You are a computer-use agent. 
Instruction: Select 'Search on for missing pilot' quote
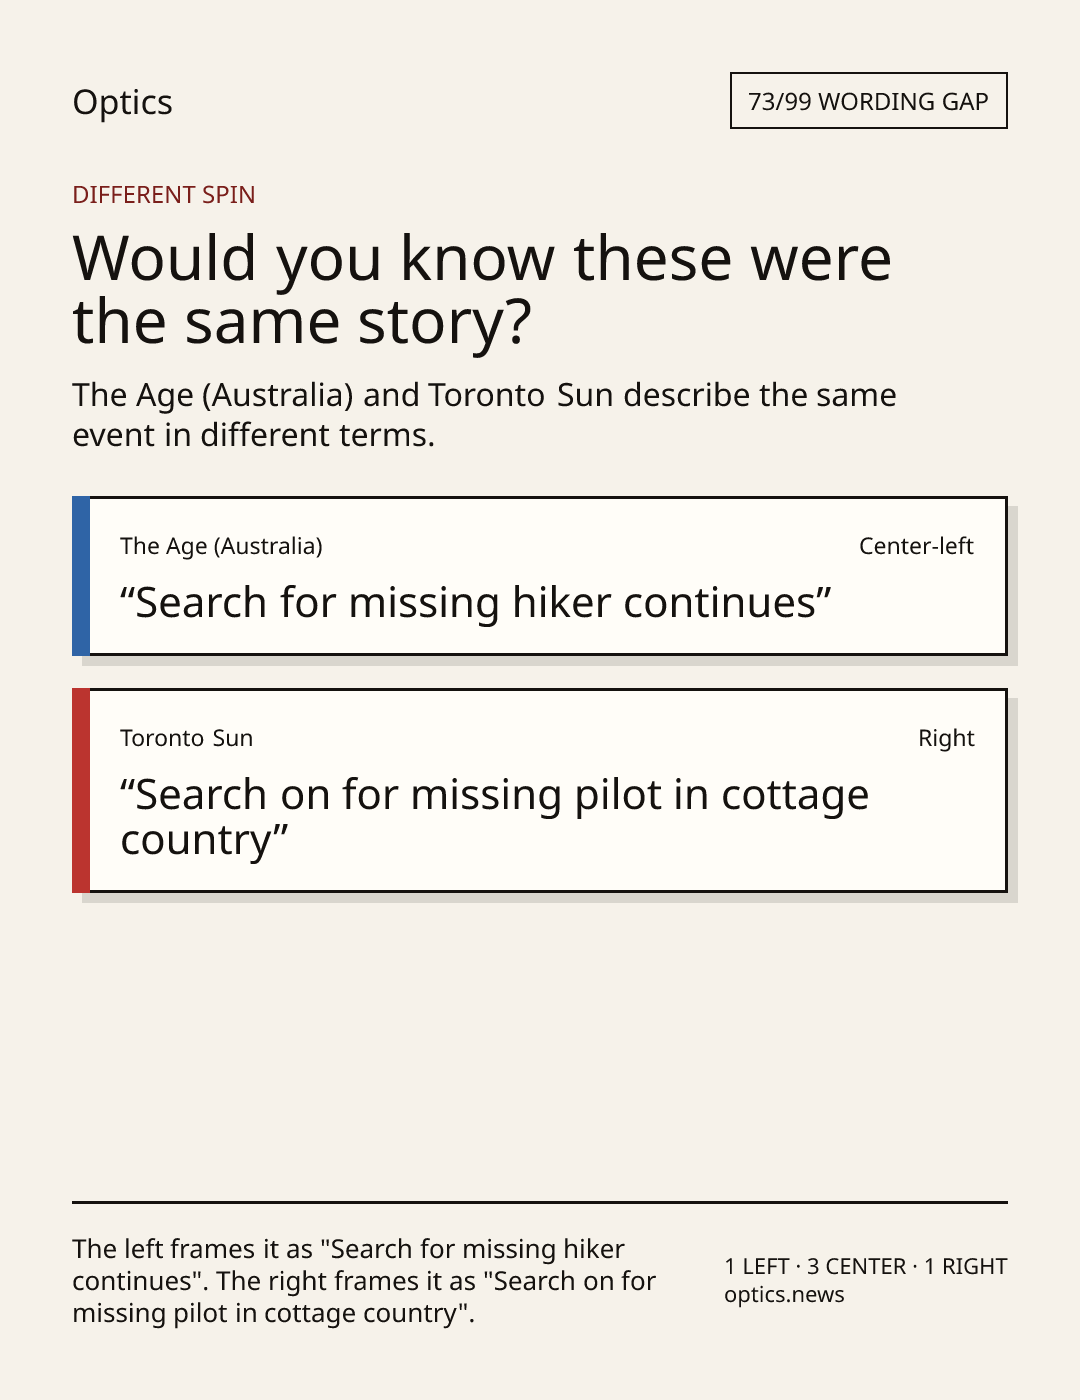(x=495, y=817)
